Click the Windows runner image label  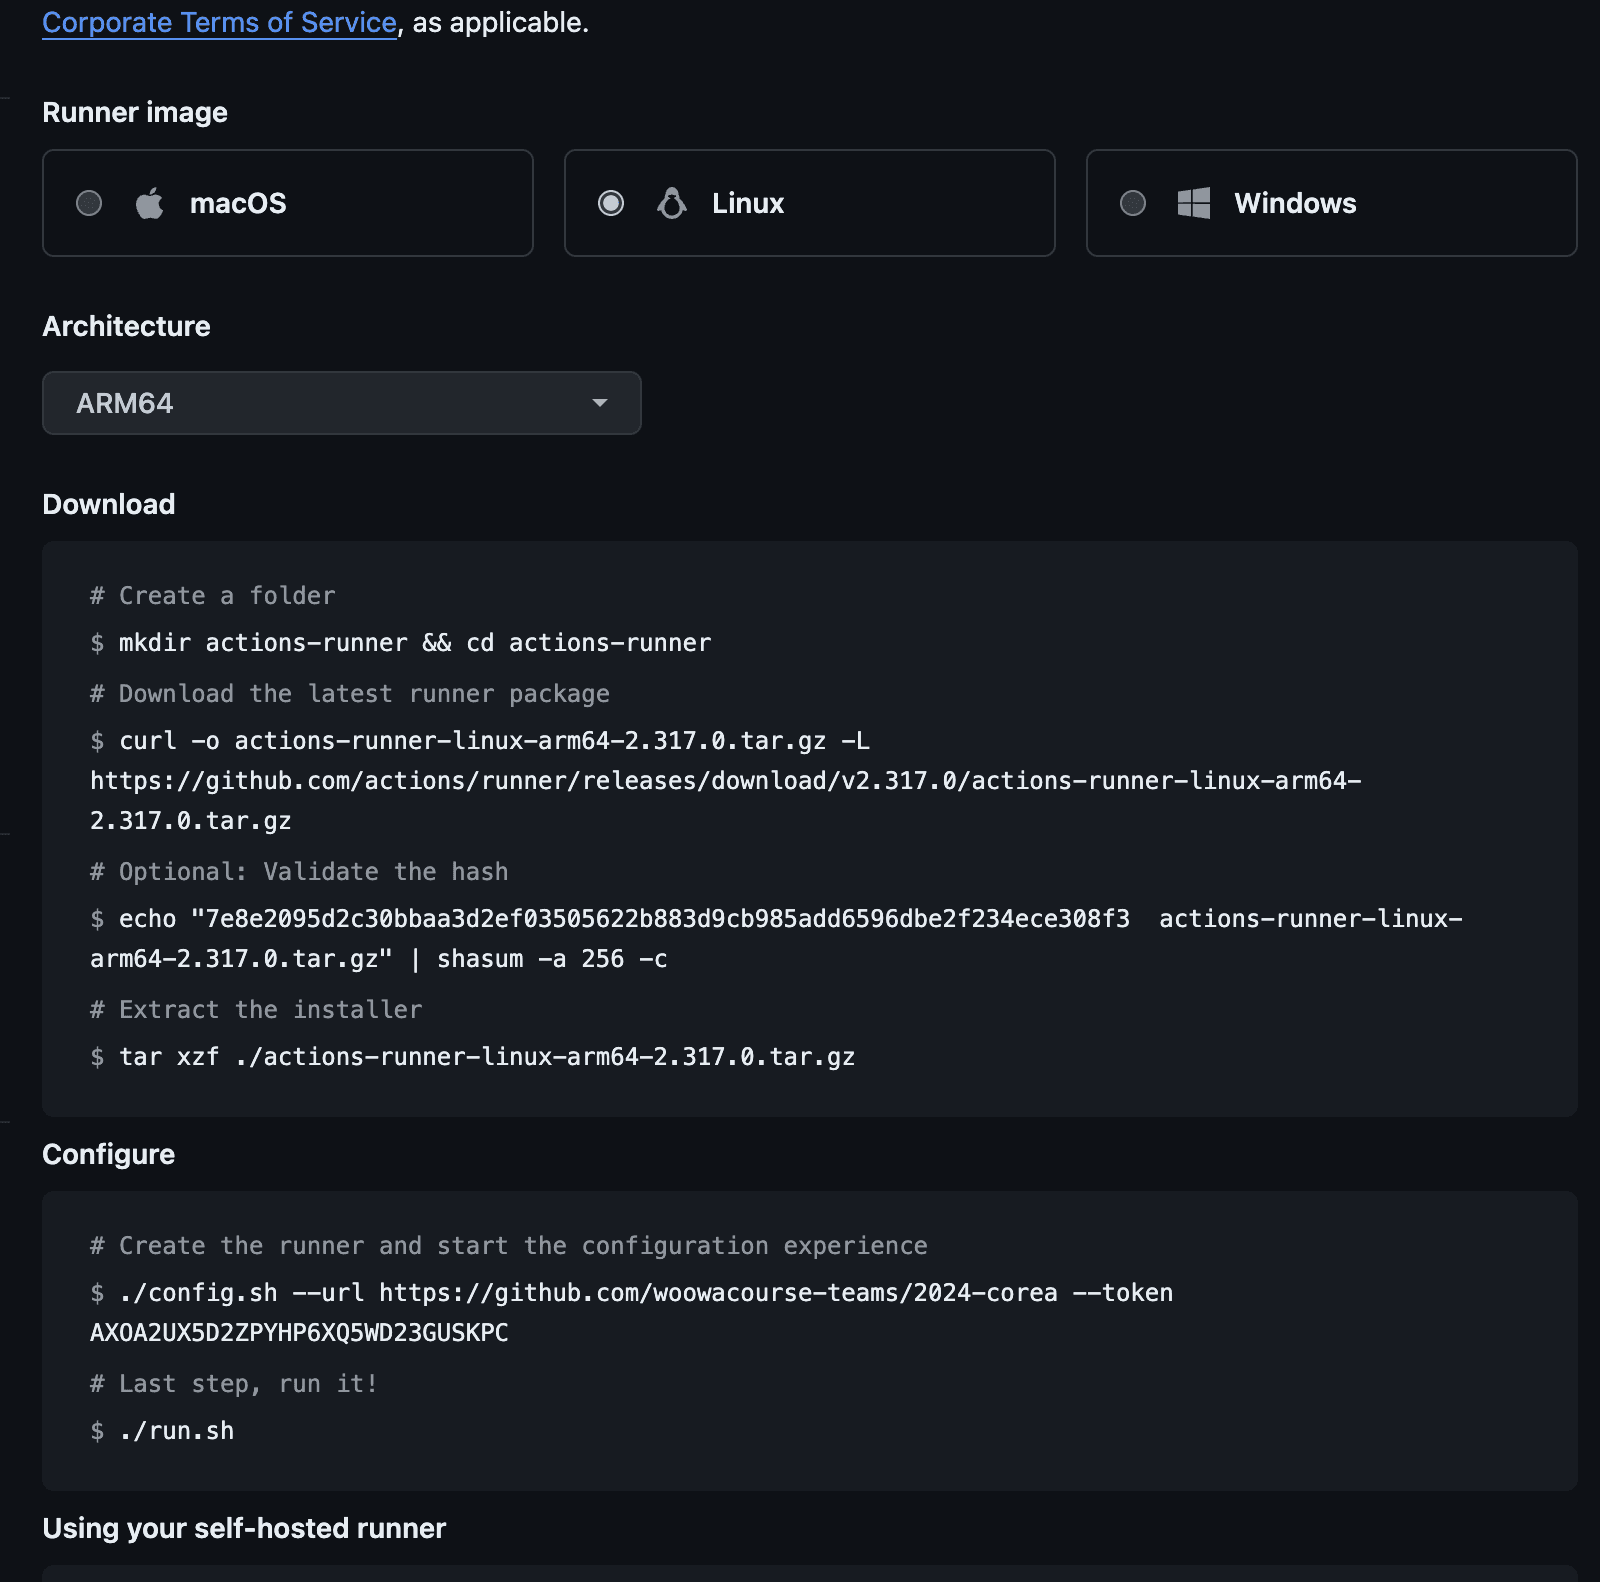click(x=1295, y=203)
